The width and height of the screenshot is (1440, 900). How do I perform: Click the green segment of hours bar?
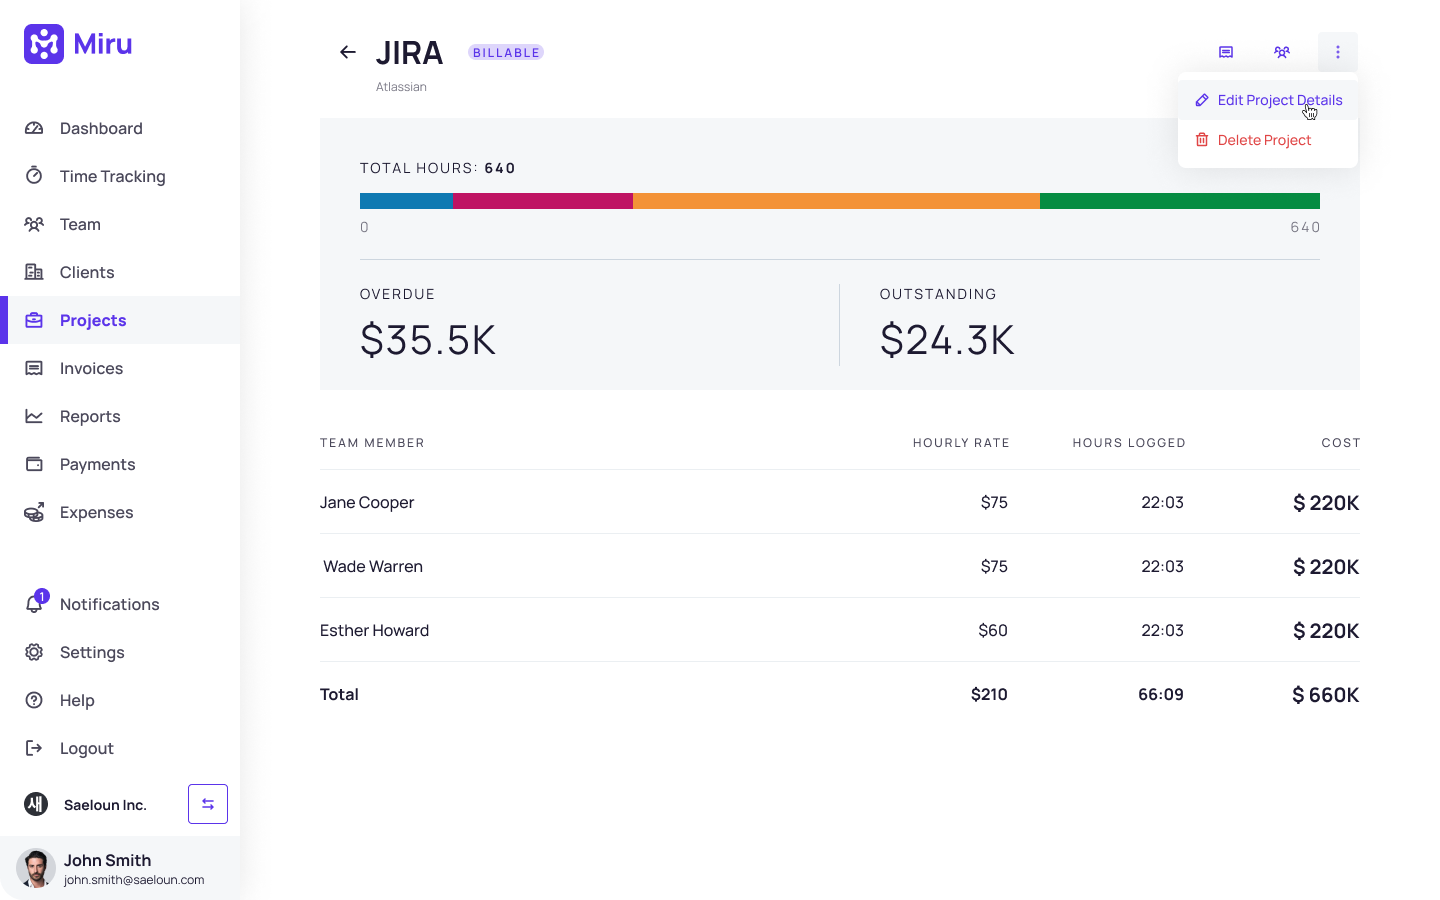[x=1180, y=201]
